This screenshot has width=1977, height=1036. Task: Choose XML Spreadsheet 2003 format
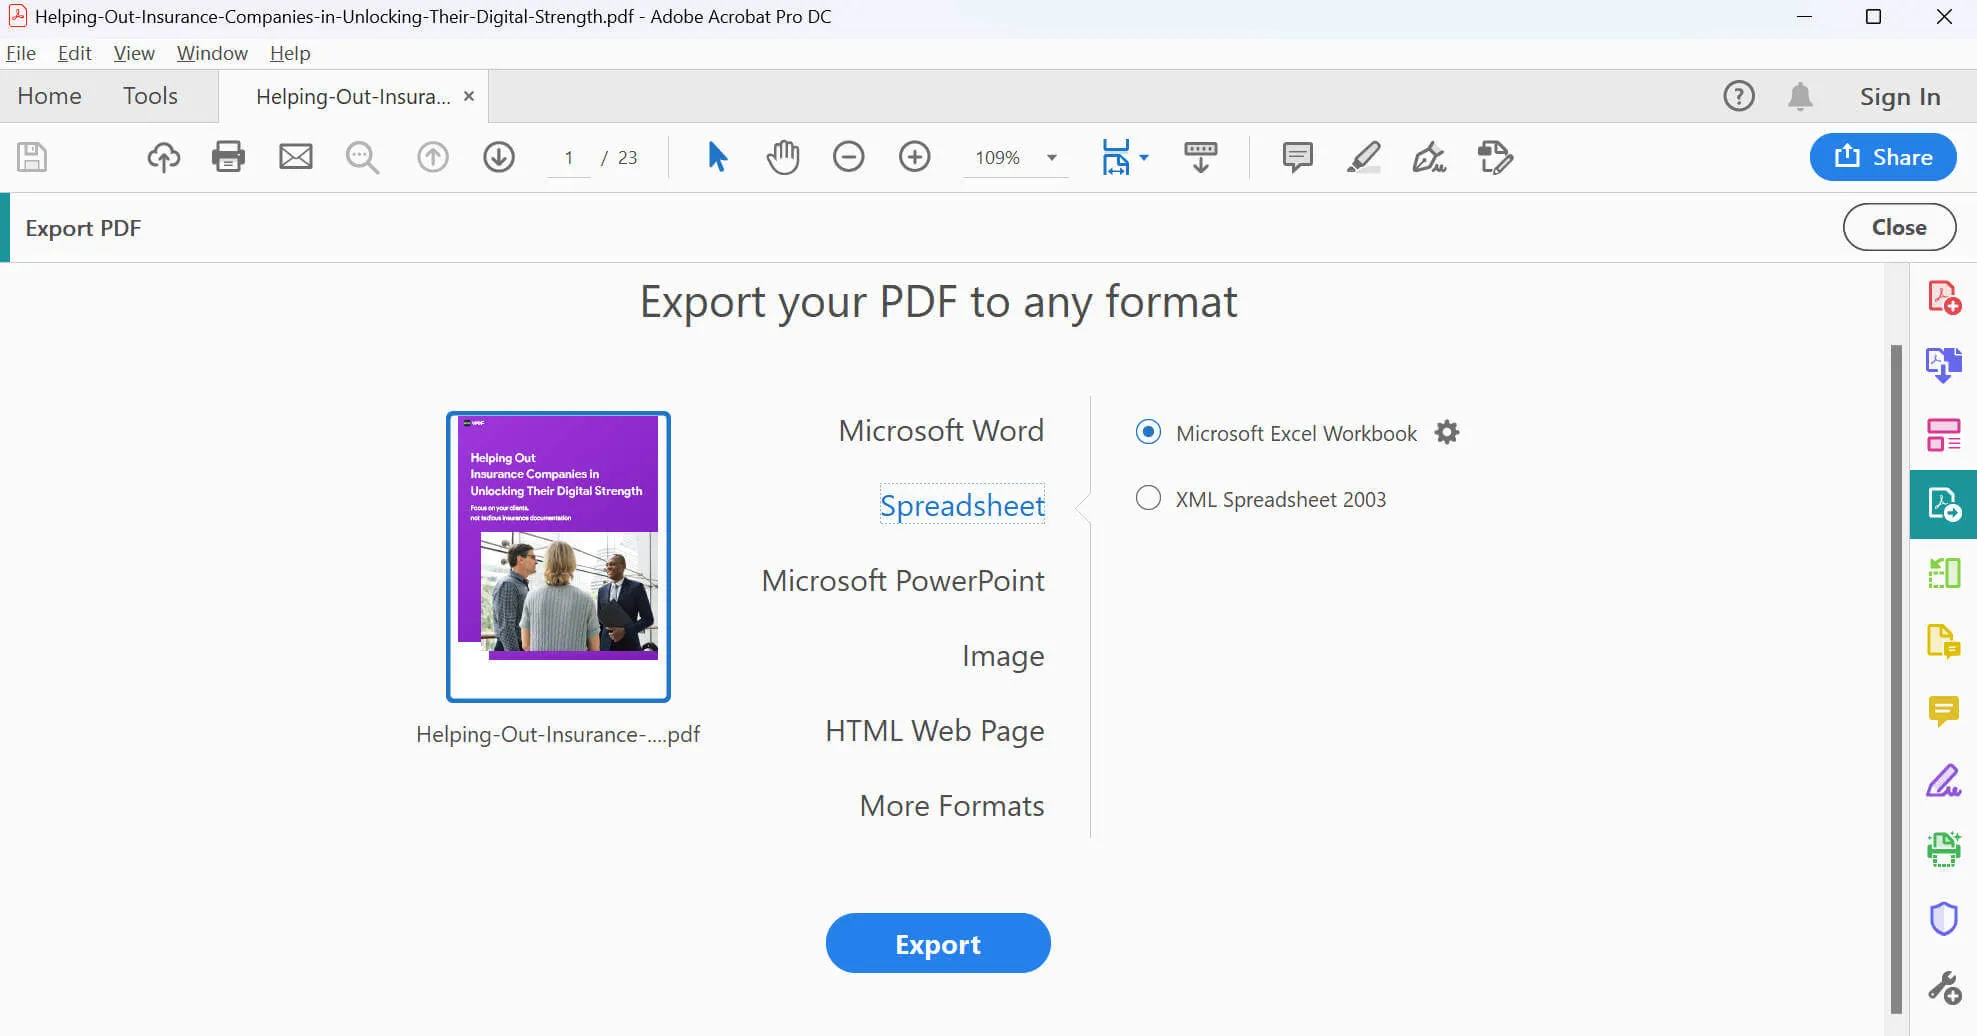[x=1147, y=498]
